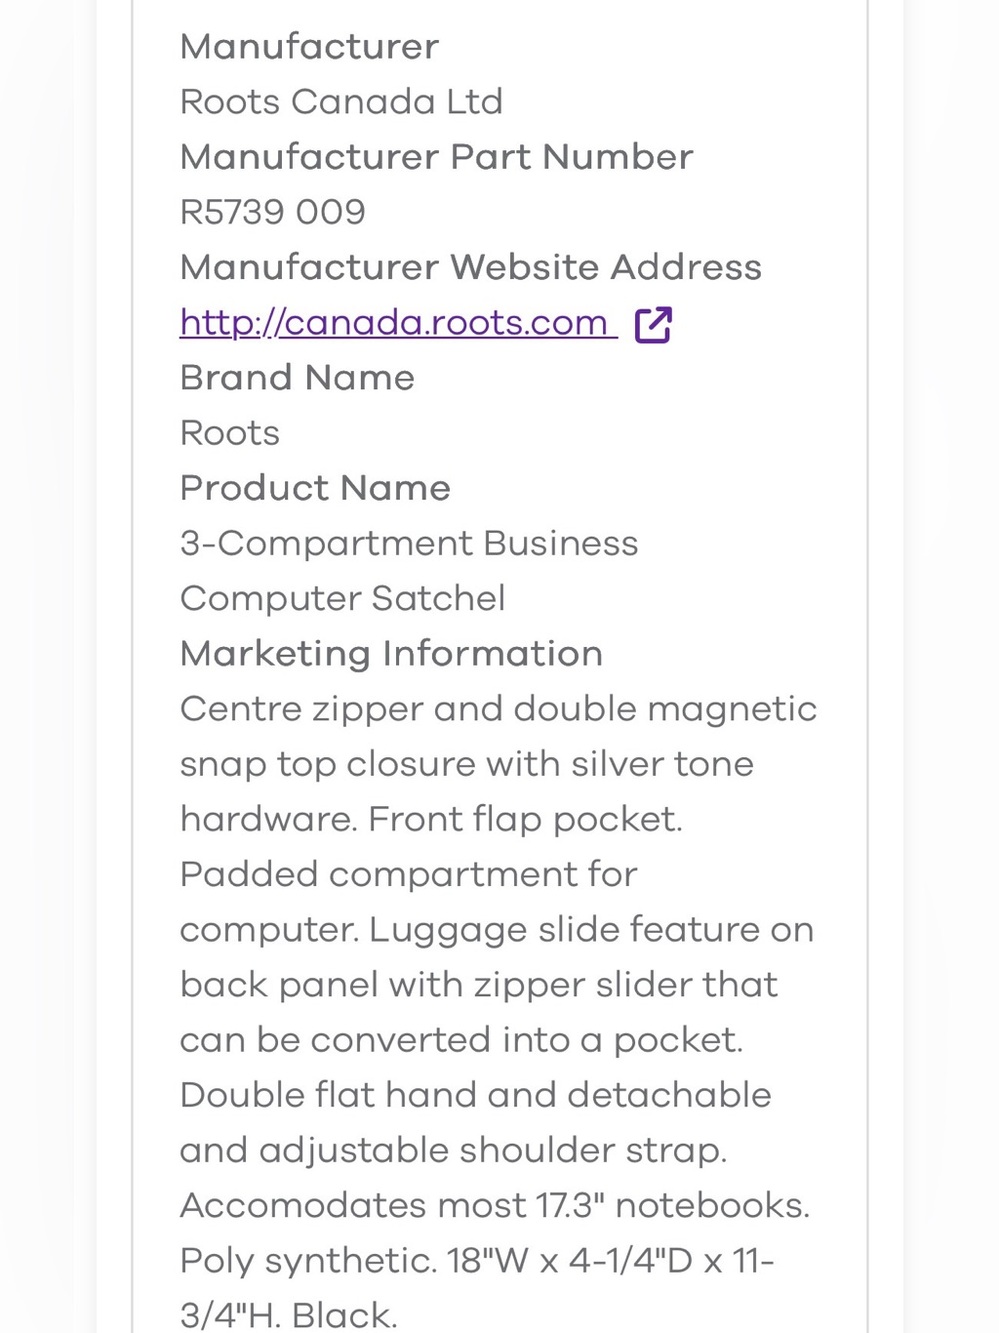The height and width of the screenshot is (1333, 999).
Task: Click the Brand Name heading
Action: 297,378
